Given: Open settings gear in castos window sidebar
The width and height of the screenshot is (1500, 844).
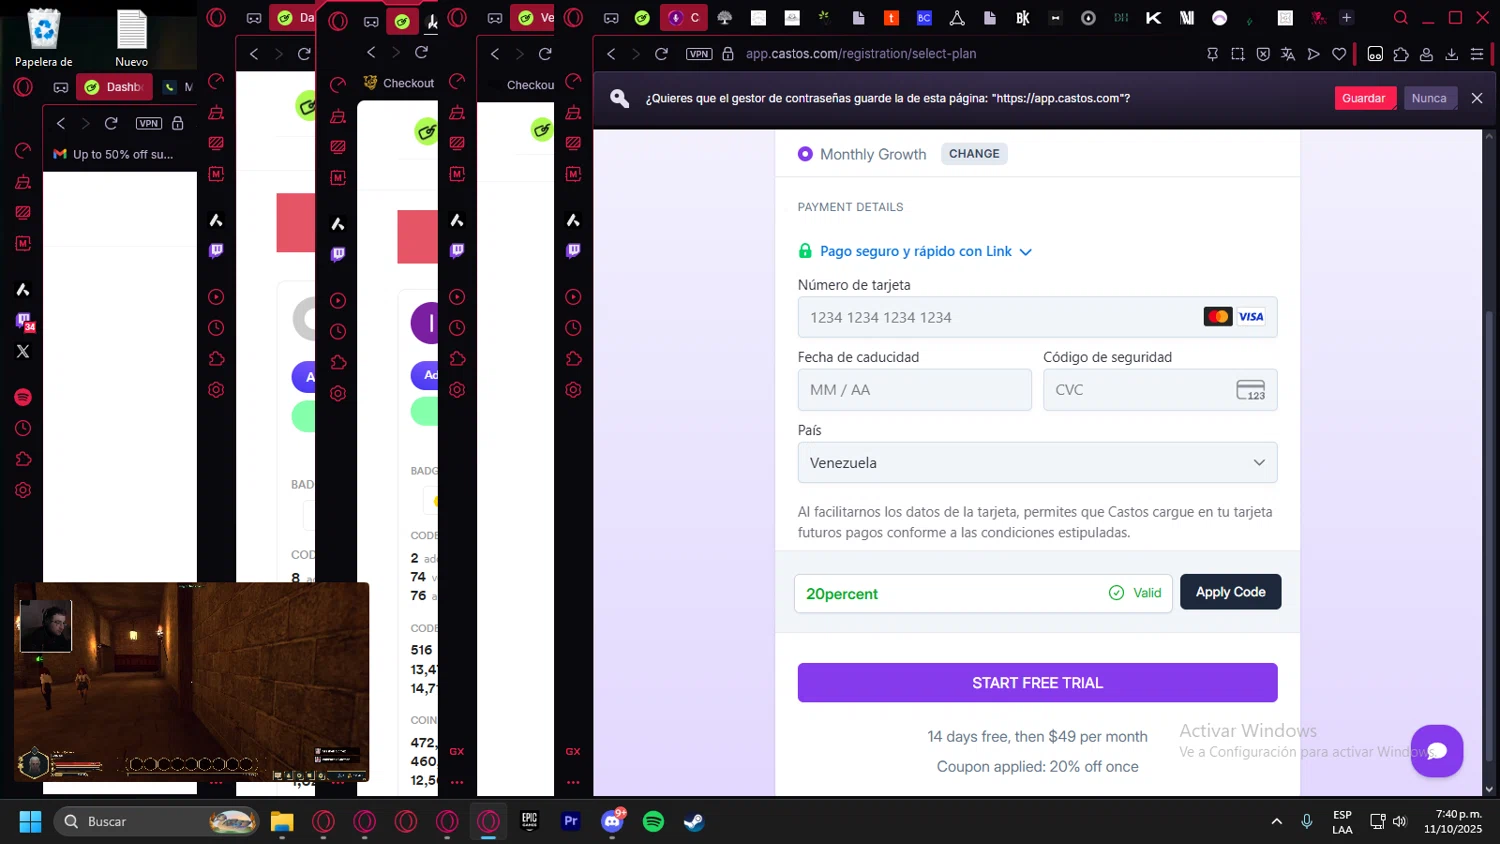Looking at the screenshot, I should coord(573,390).
